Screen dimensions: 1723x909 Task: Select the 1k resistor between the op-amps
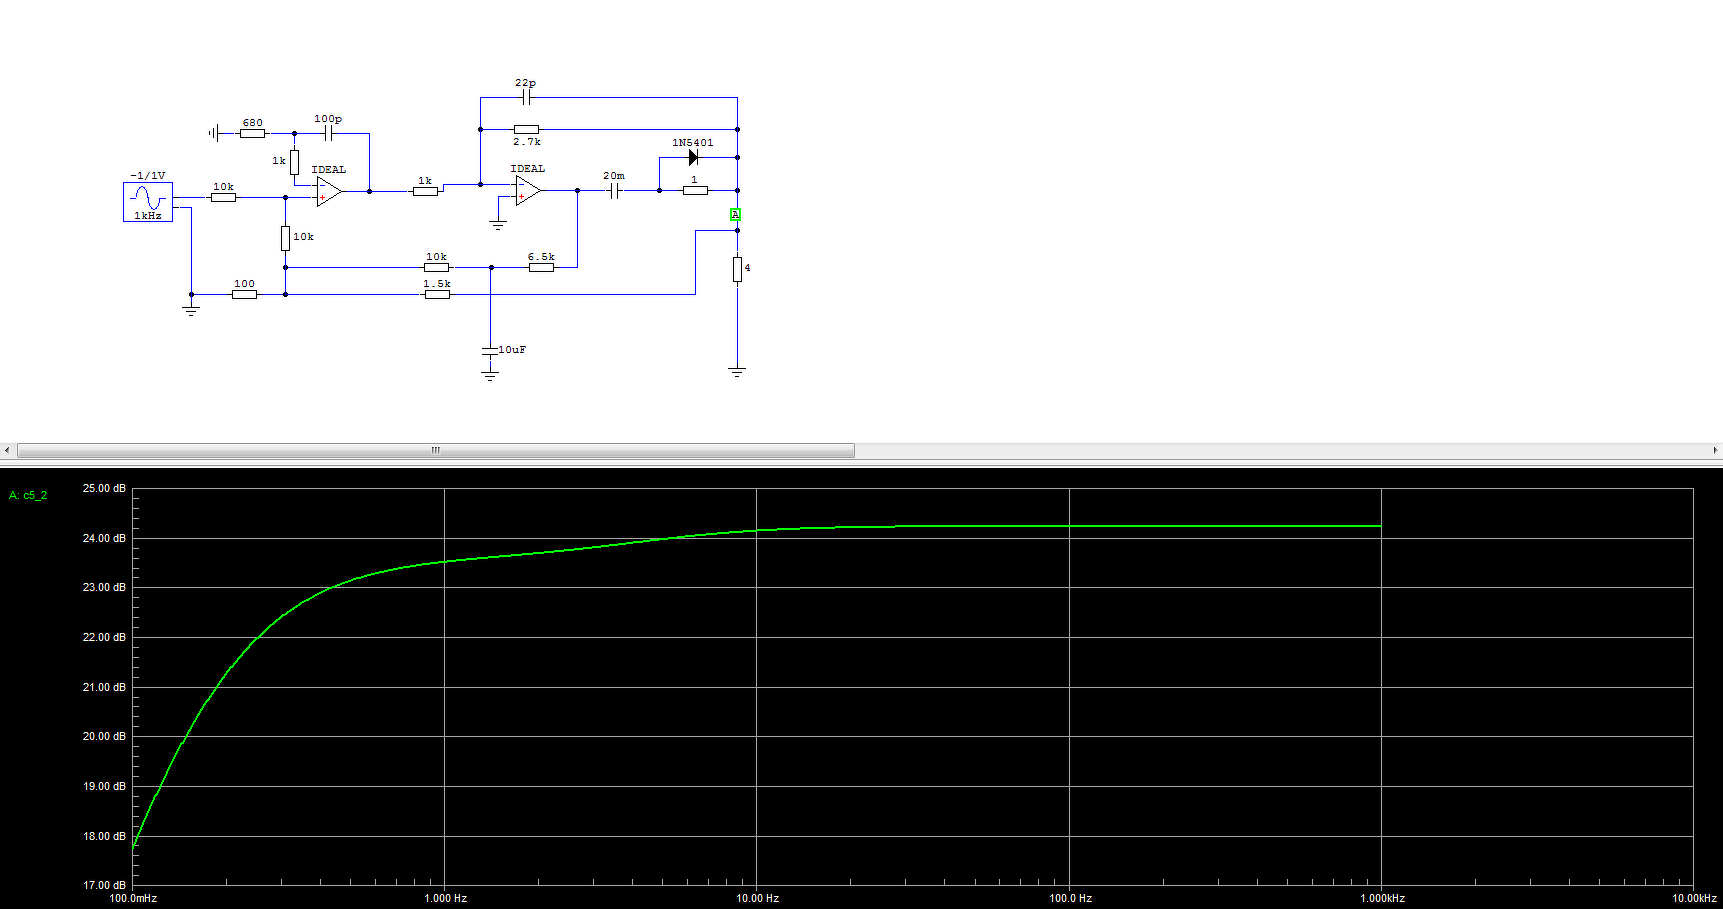pyautogui.click(x=425, y=190)
